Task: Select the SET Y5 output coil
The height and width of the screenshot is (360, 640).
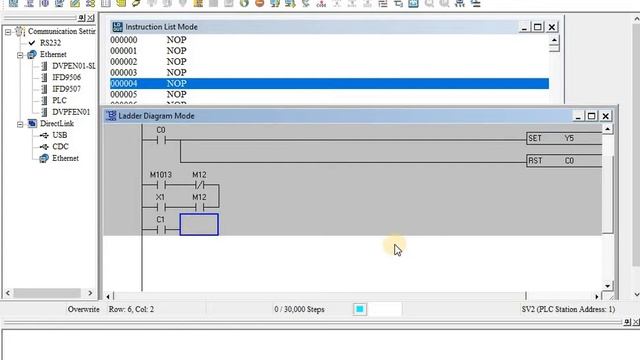Action: (564, 138)
